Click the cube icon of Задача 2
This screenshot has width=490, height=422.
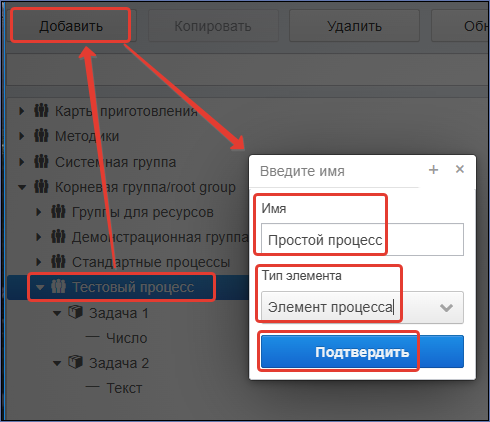point(75,362)
